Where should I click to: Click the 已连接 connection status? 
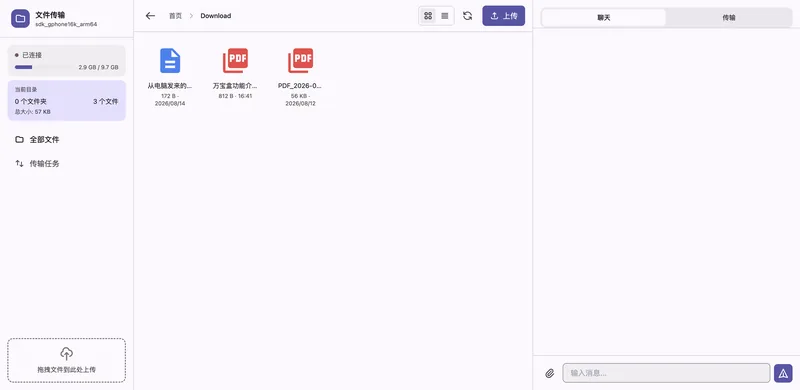coord(29,55)
